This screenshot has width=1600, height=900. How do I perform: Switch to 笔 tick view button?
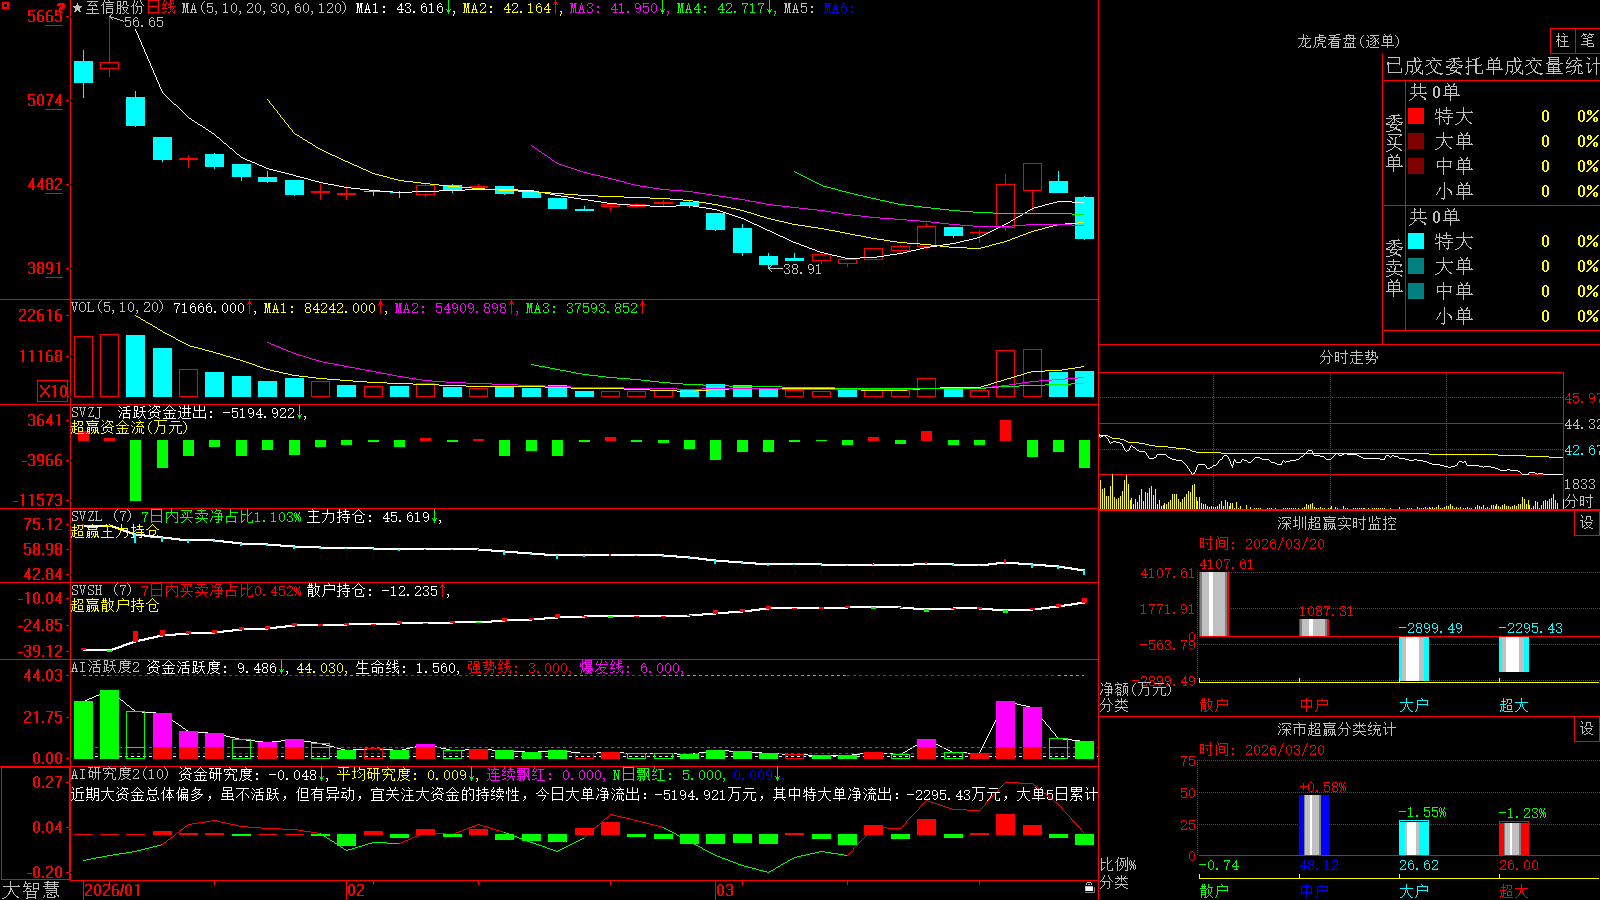[x=1587, y=41]
